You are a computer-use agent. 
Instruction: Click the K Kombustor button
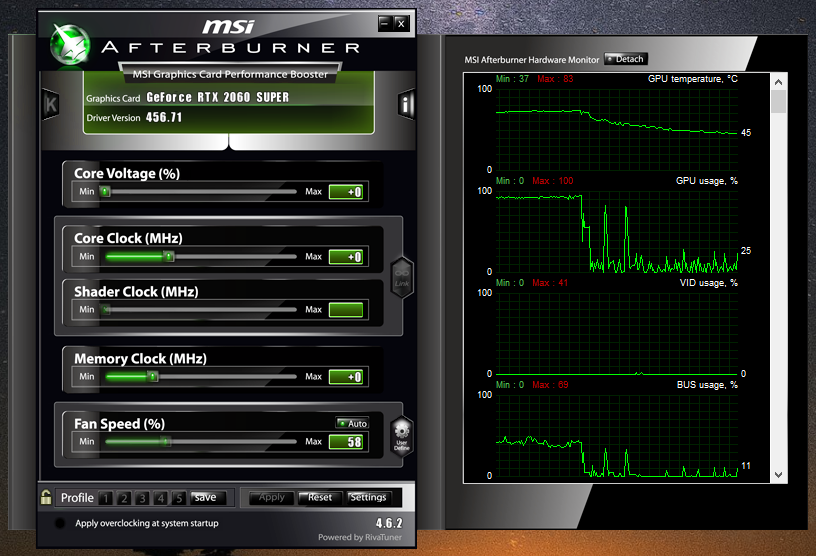click(50, 104)
